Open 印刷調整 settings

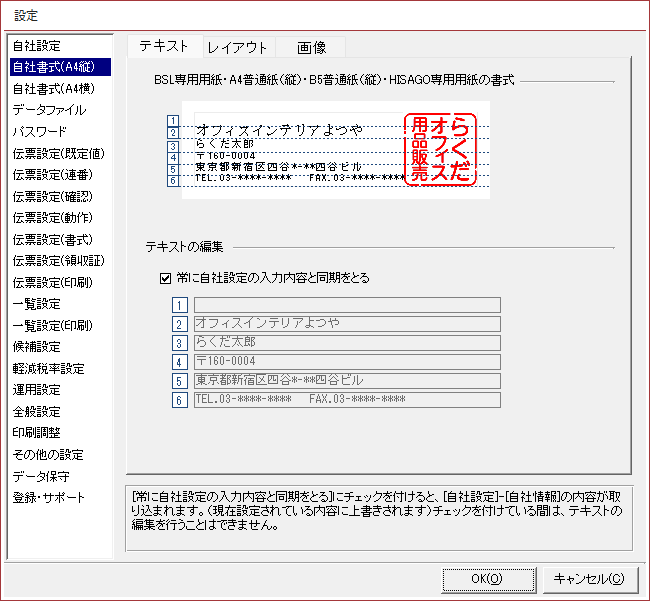[37, 433]
